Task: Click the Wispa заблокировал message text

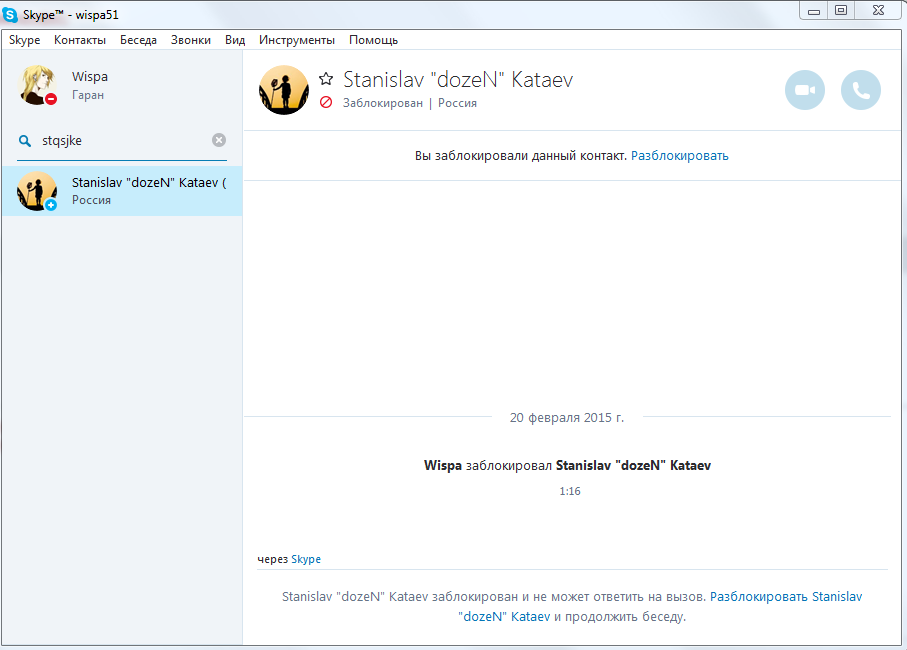Action: pyautogui.click(x=567, y=466)
